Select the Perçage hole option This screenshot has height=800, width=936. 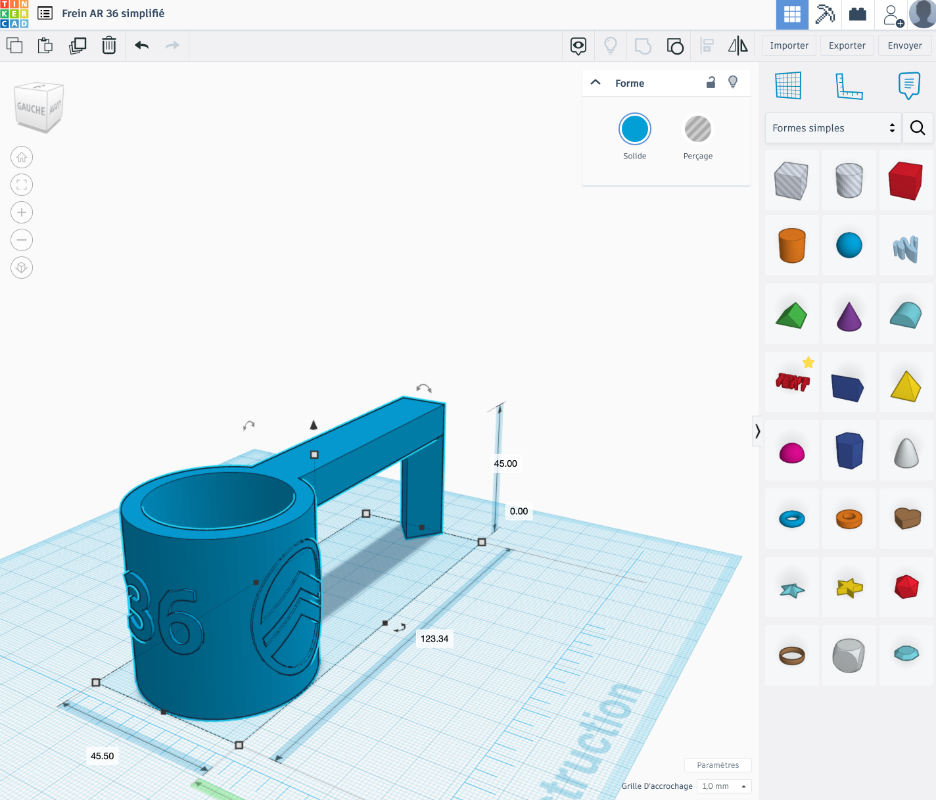(x=698, y=129)
